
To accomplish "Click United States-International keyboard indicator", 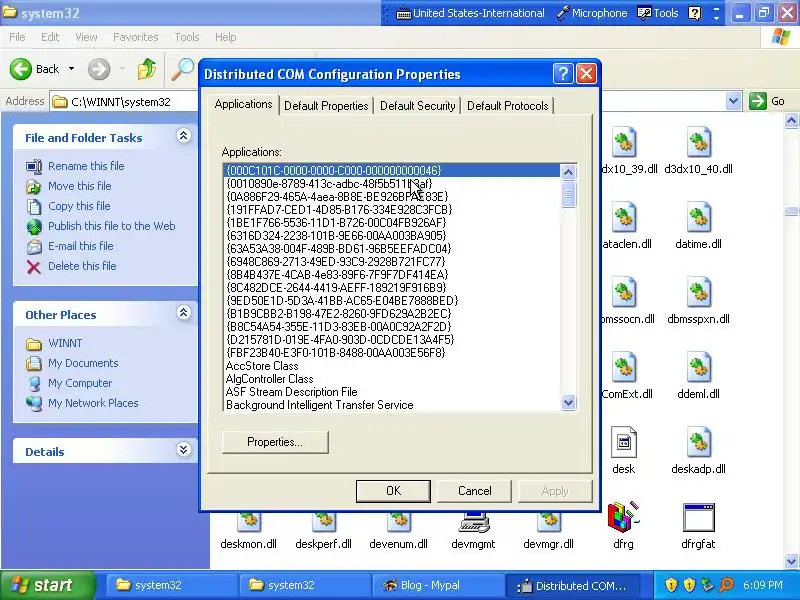I will click(470, 13).
